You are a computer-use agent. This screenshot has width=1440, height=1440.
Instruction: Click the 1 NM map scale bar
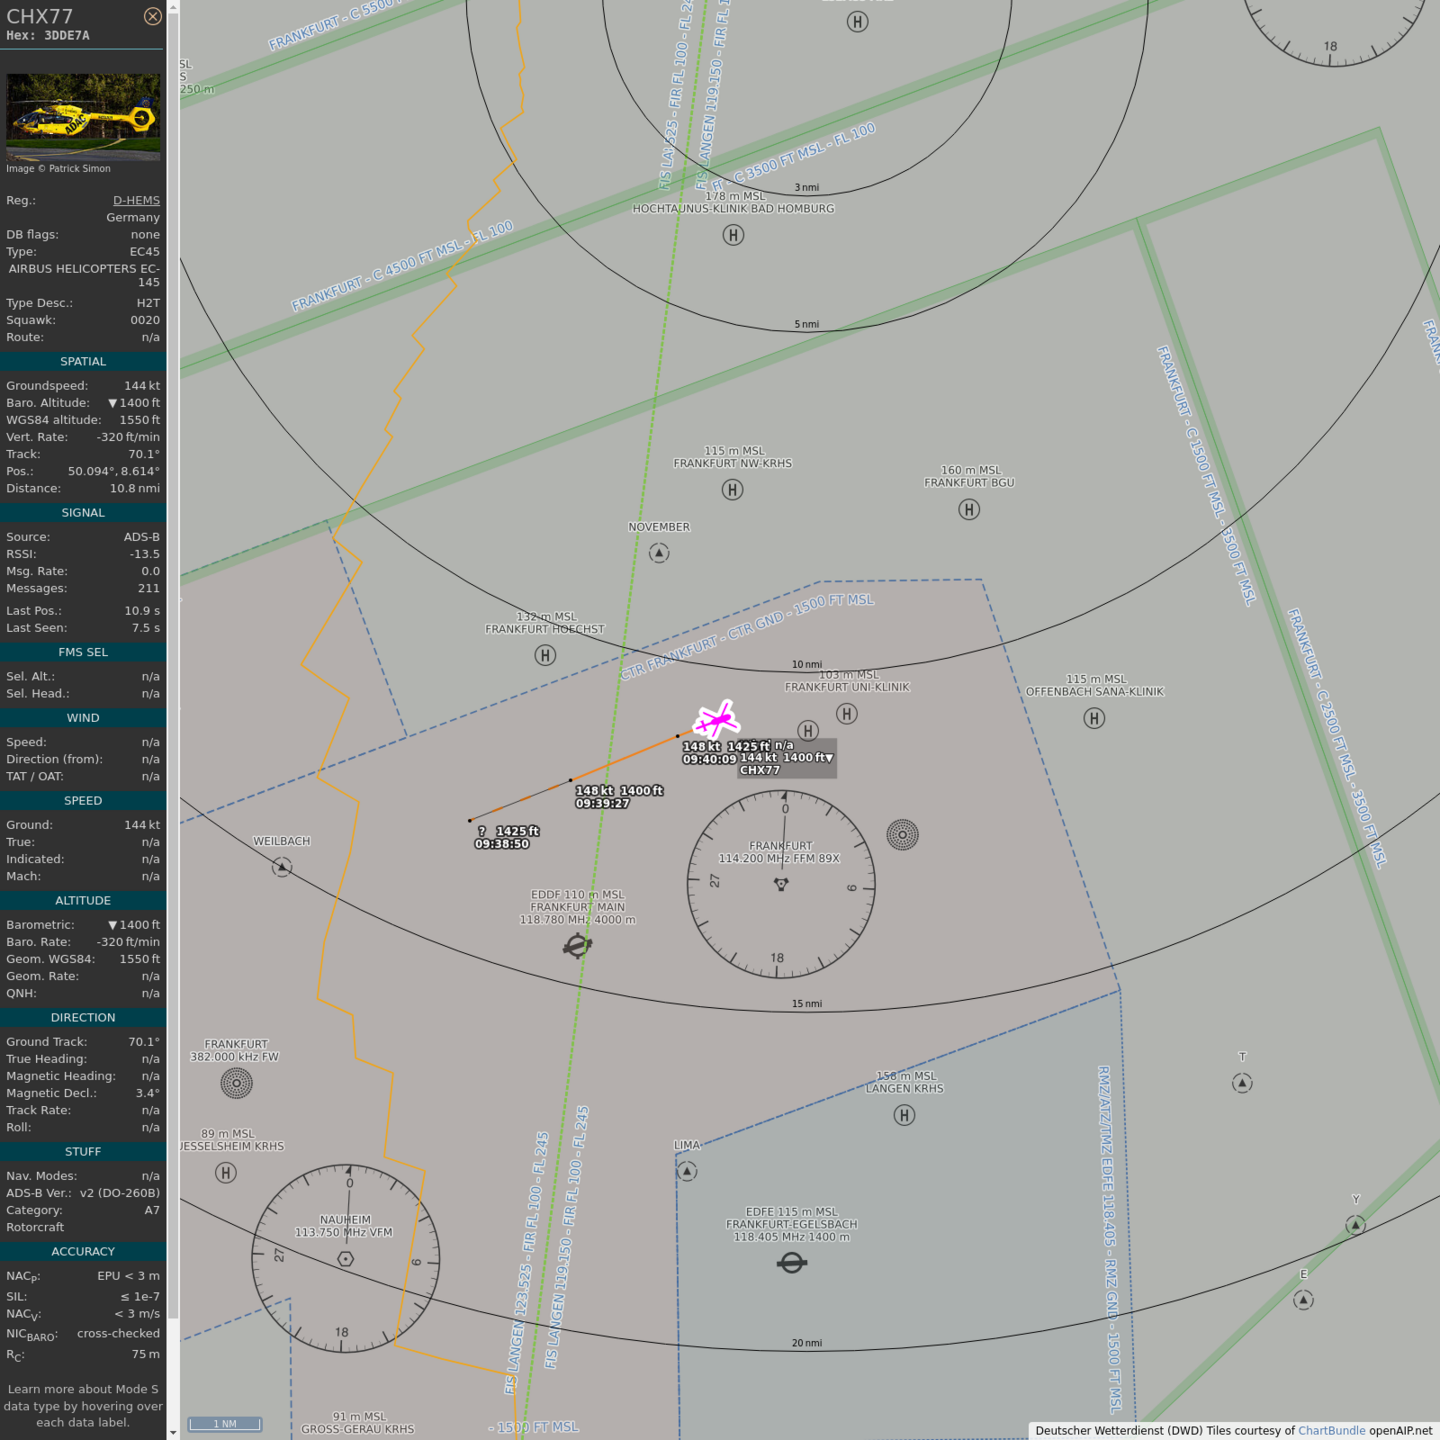[225, 1424]
